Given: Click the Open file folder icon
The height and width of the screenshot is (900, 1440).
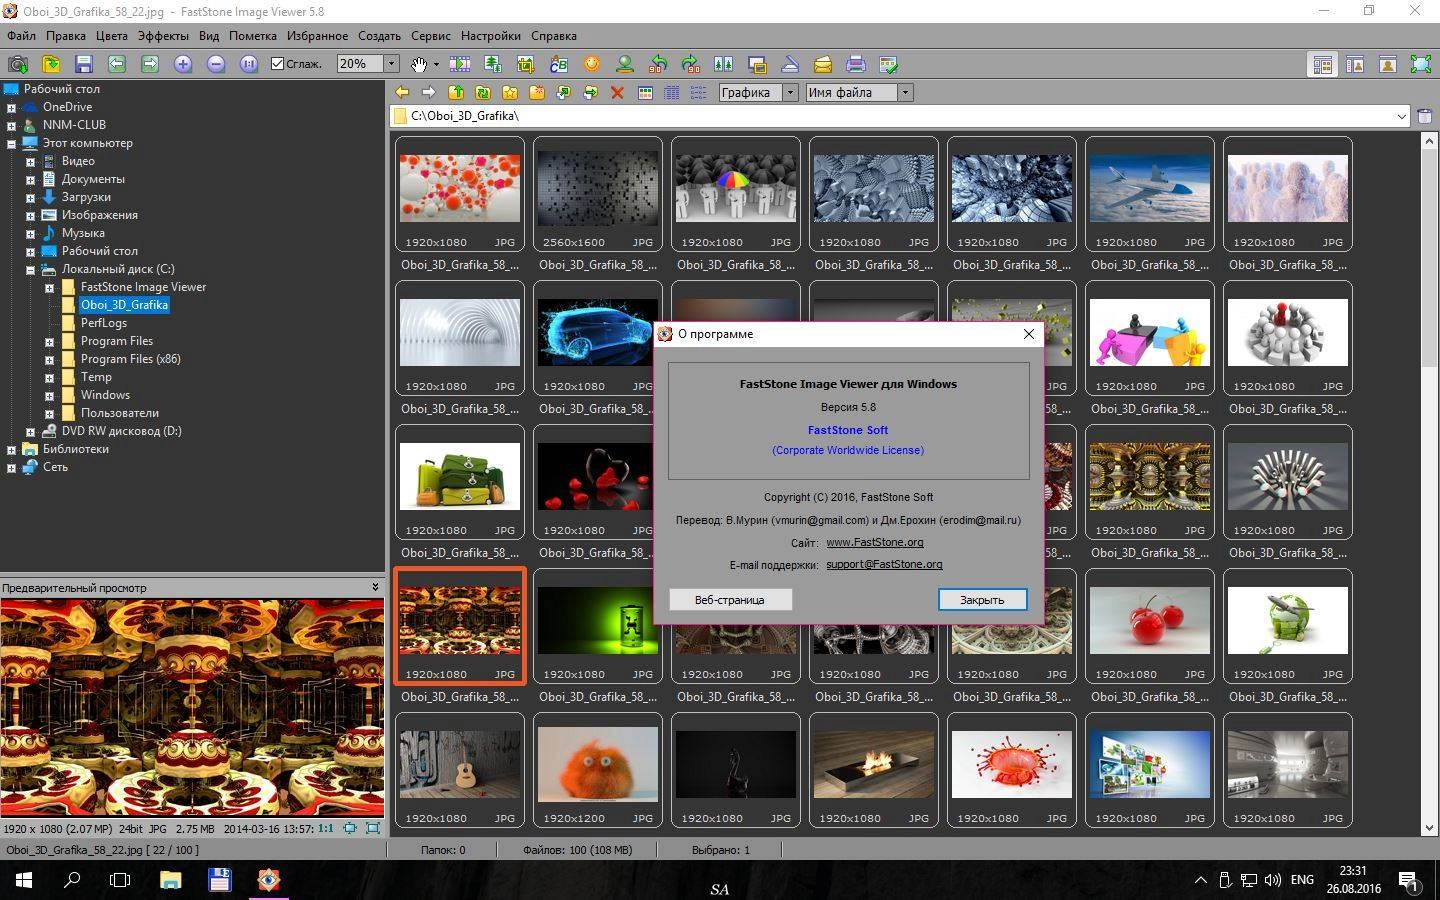Looking at the screenshot, I should (x=50, y=64).
